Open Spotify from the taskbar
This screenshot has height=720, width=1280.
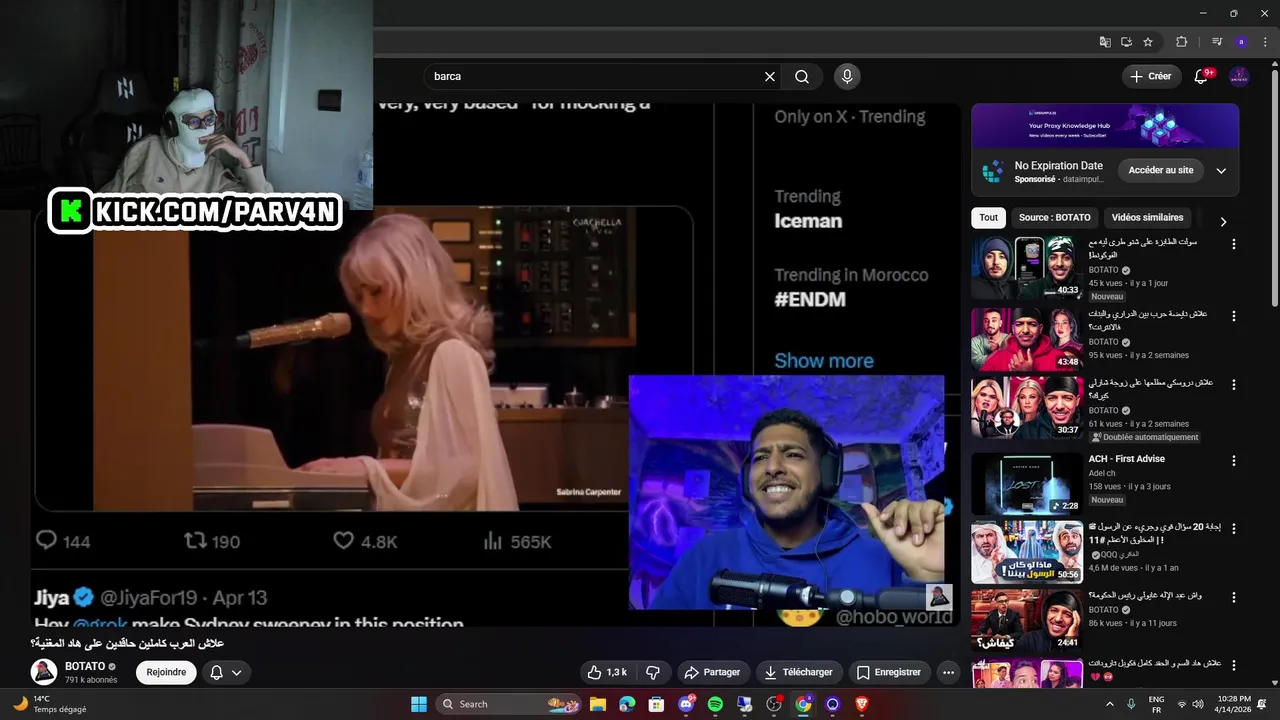(715, 704)
